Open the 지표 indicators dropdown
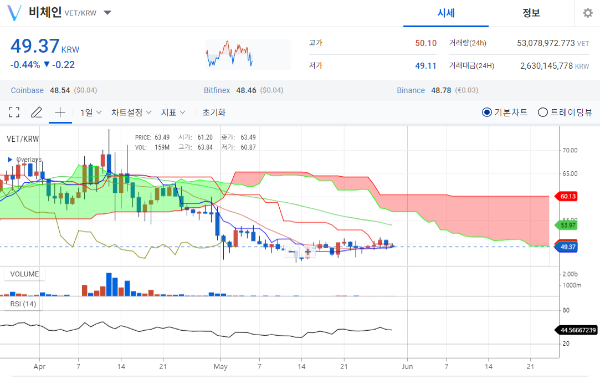Viewport: 600px width, 377px height. coord(173,113)
